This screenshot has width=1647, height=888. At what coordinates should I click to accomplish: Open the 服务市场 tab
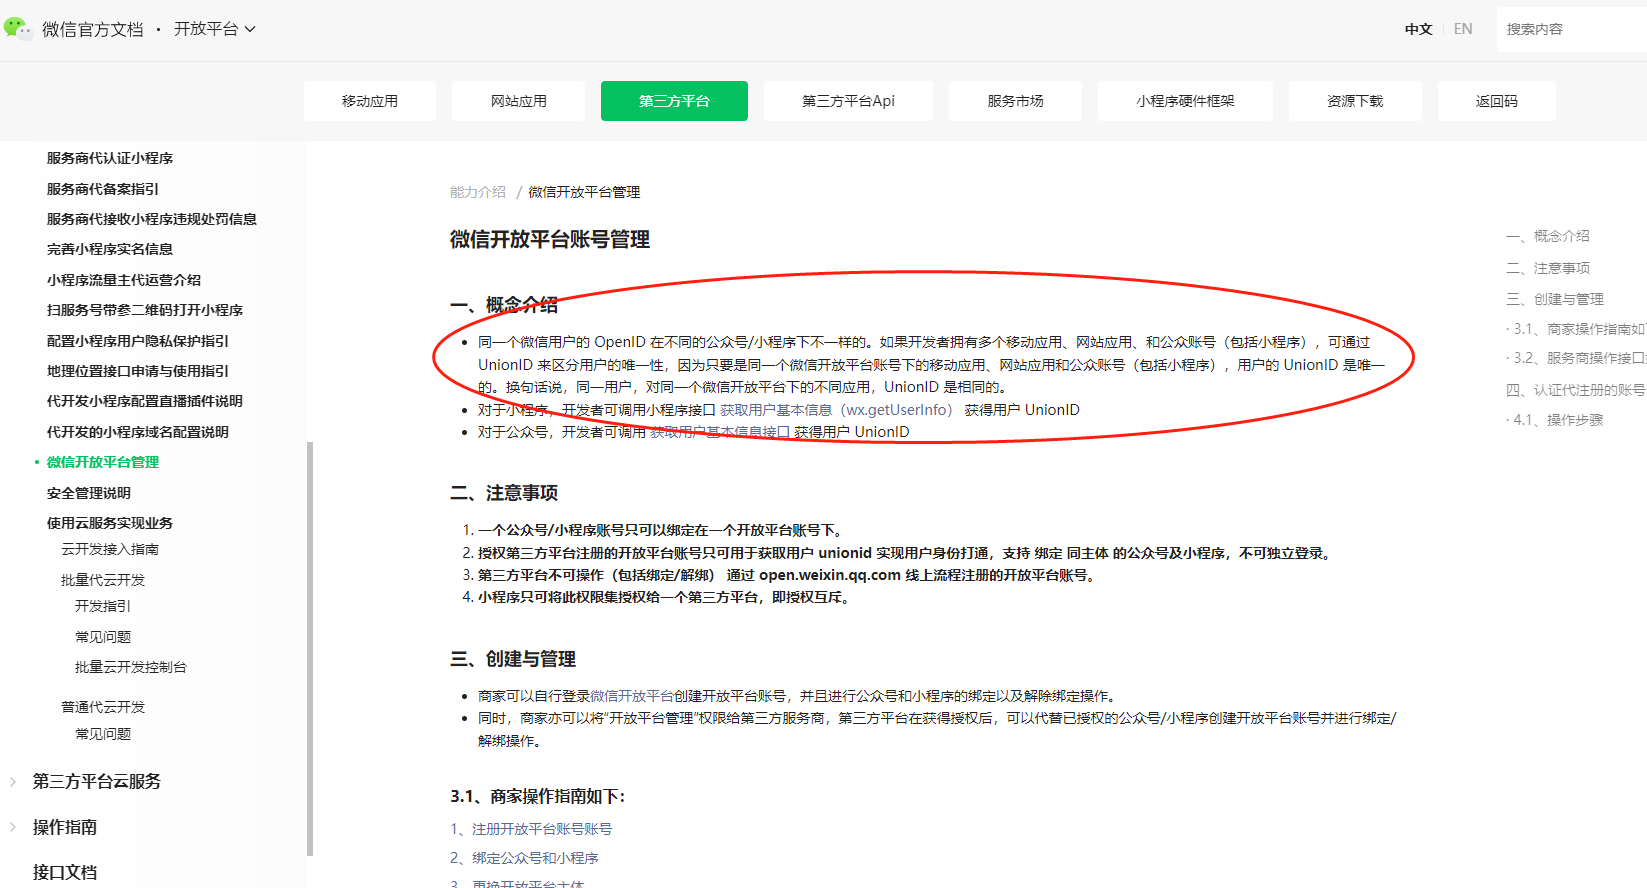tap(1015, 101)
